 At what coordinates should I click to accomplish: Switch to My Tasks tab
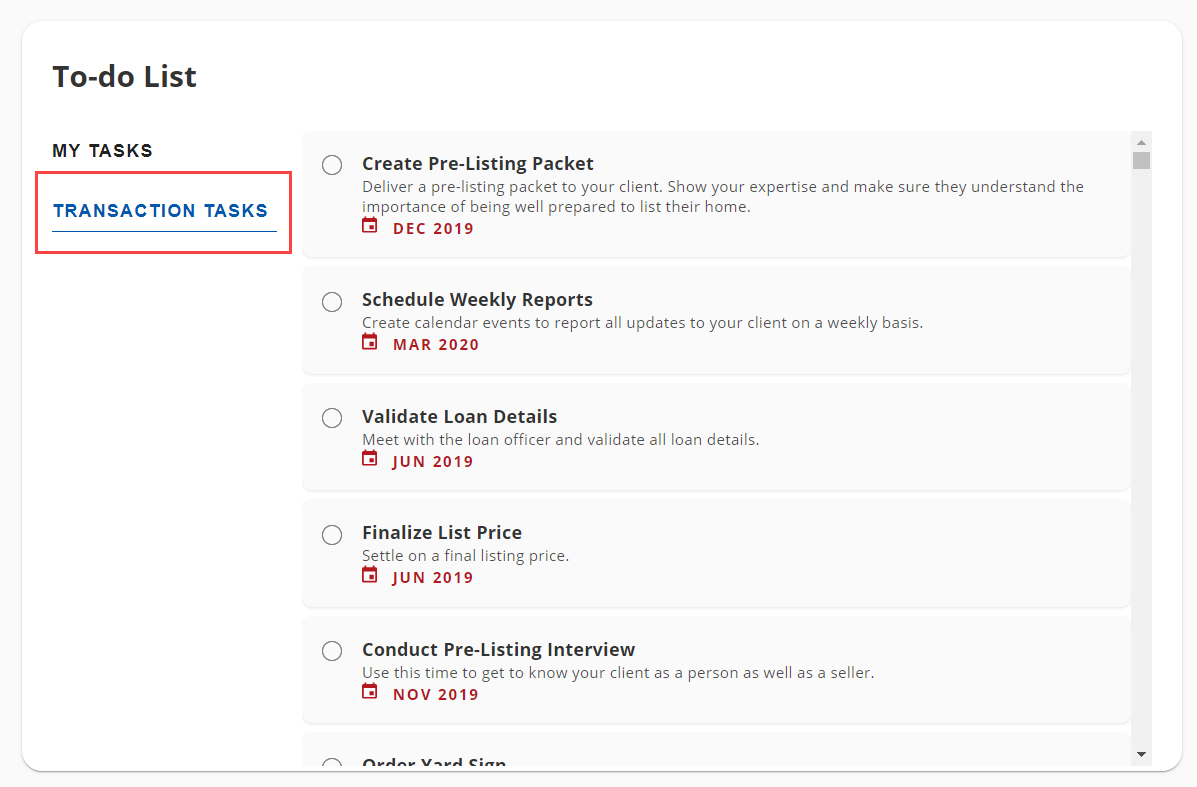point(102,151)
